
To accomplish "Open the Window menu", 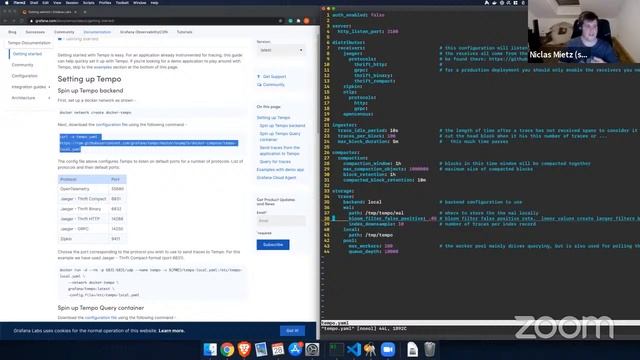I will tap(140, 2).
